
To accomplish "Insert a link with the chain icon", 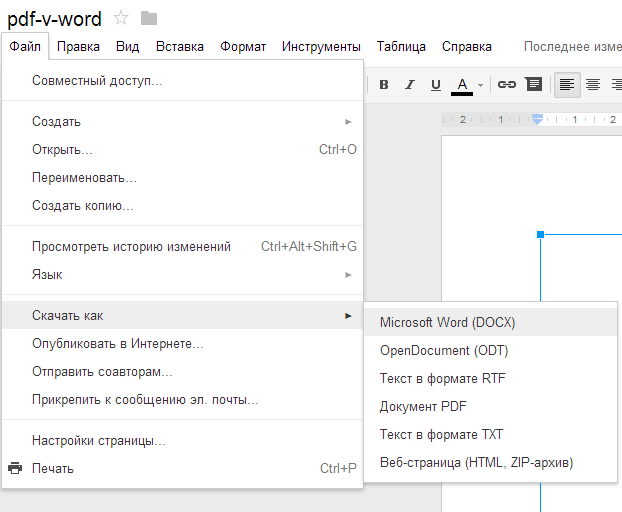I will coord(507,84).
